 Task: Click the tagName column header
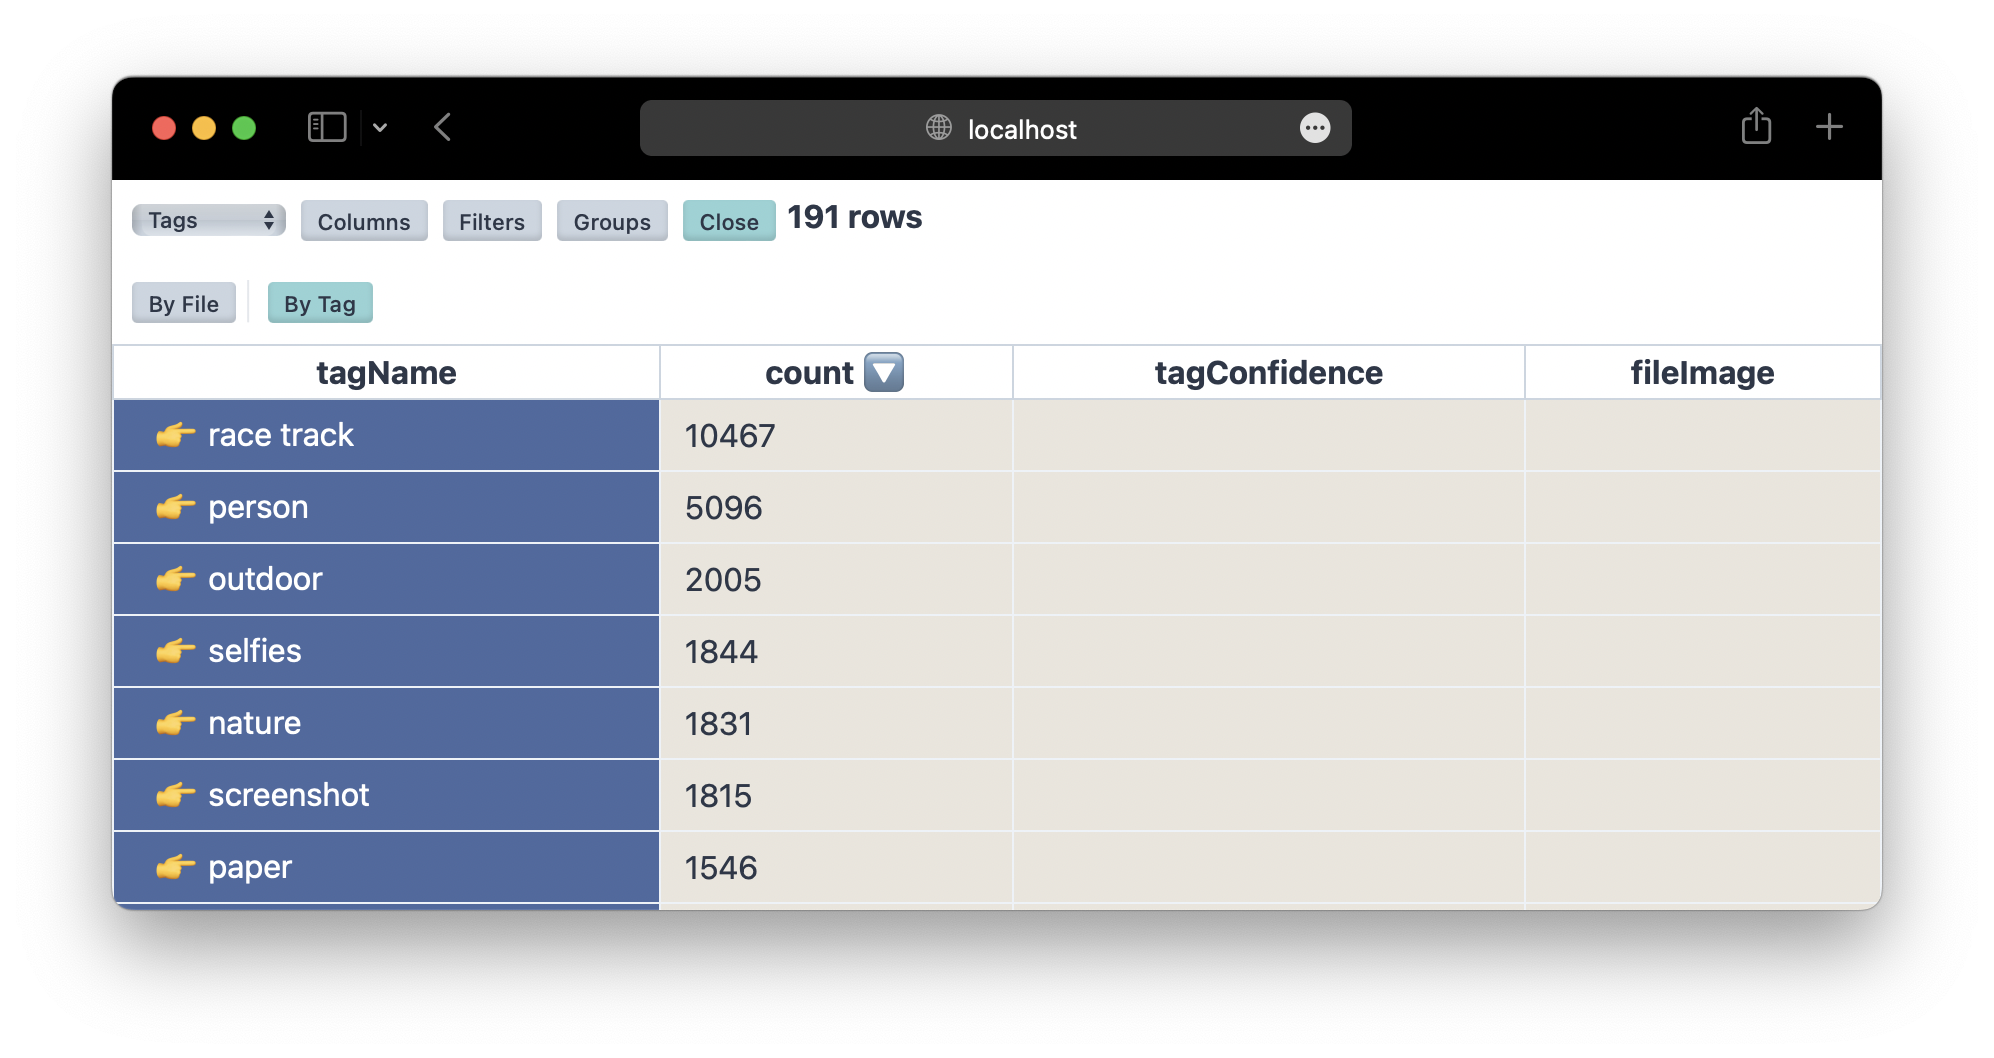click(x=386, y=373)
